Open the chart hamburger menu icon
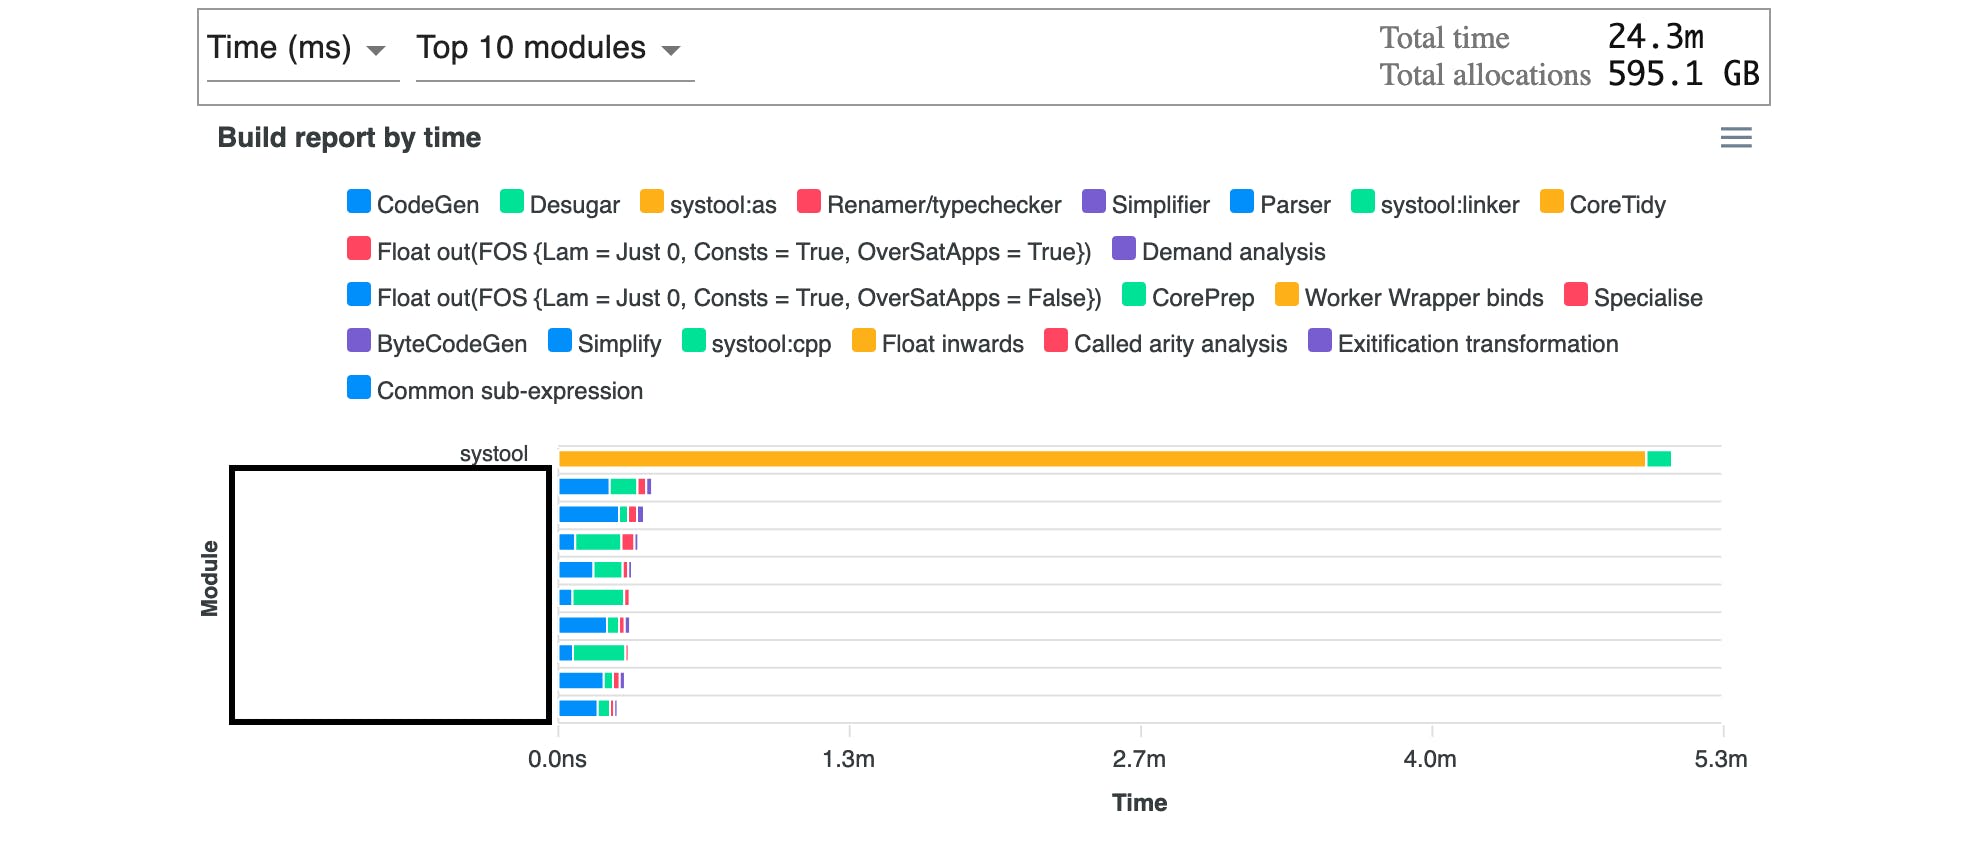The image size is (1968, 863). click(x=1735, y=138)
